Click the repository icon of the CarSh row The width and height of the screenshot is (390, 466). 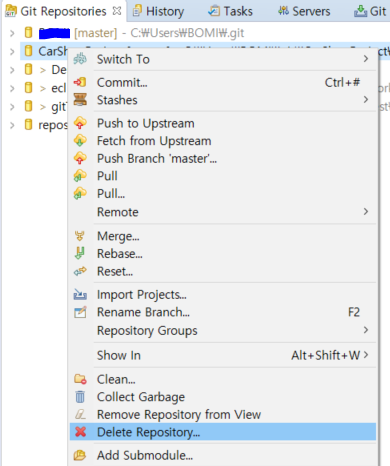pos(29,51)
